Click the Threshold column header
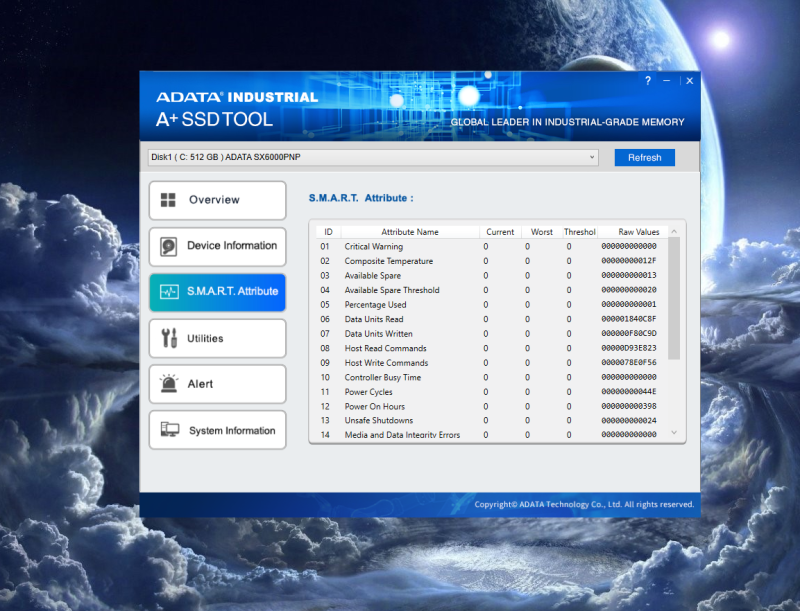The image size is (800, 611). (x=580, y=232)
